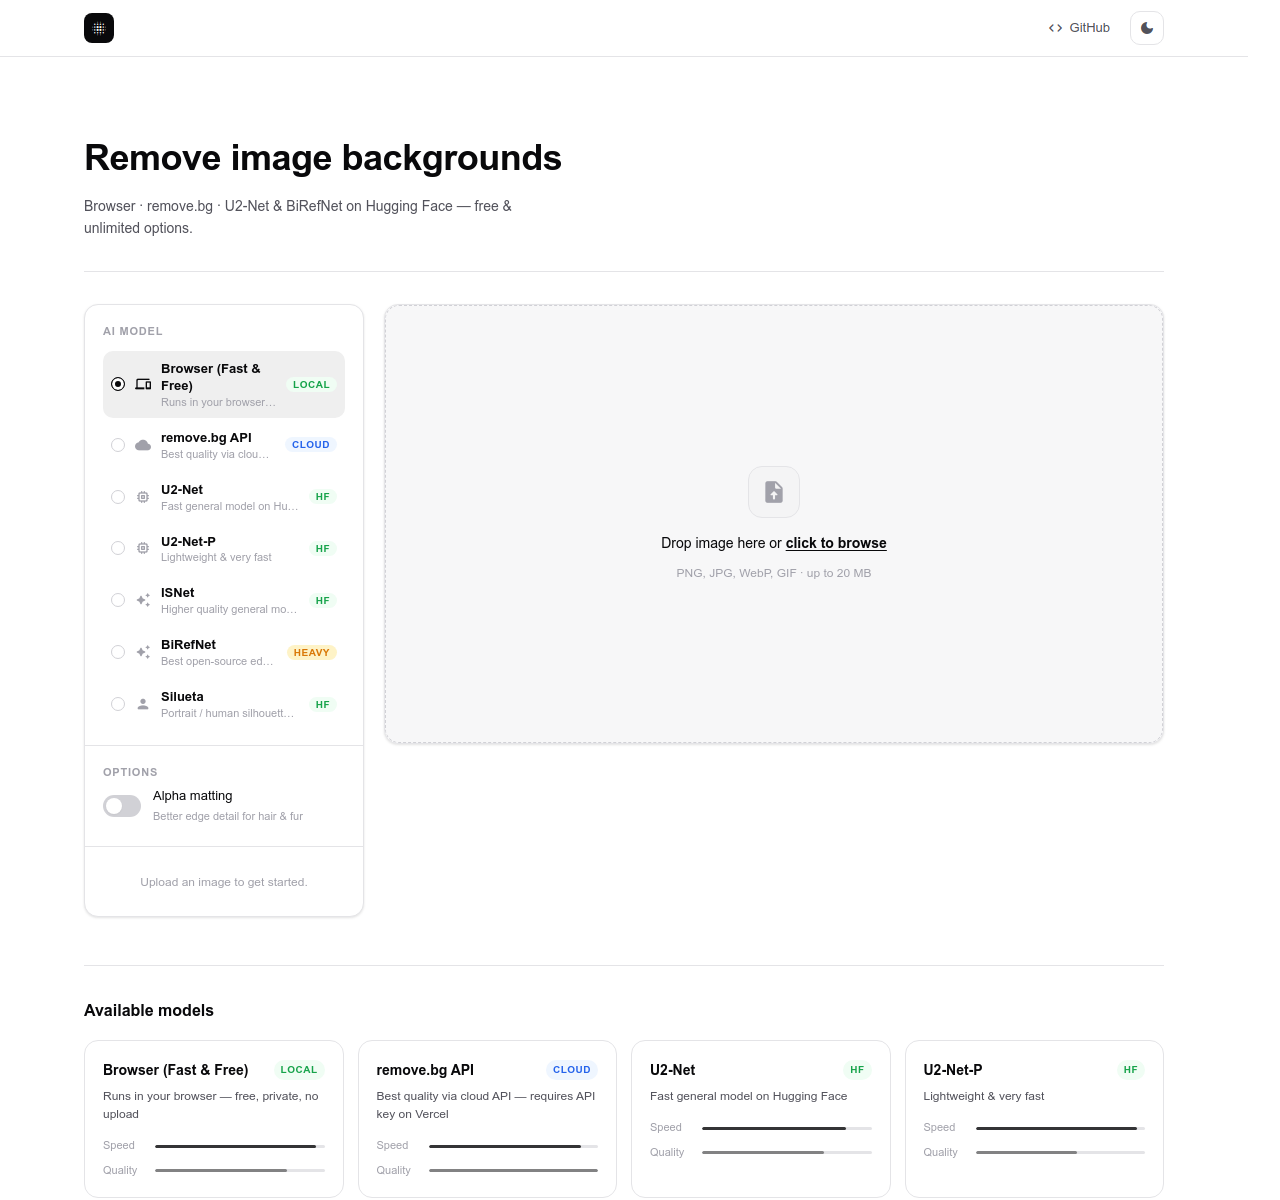Enable the Alpha matting toggle

[x=122, y=806]
